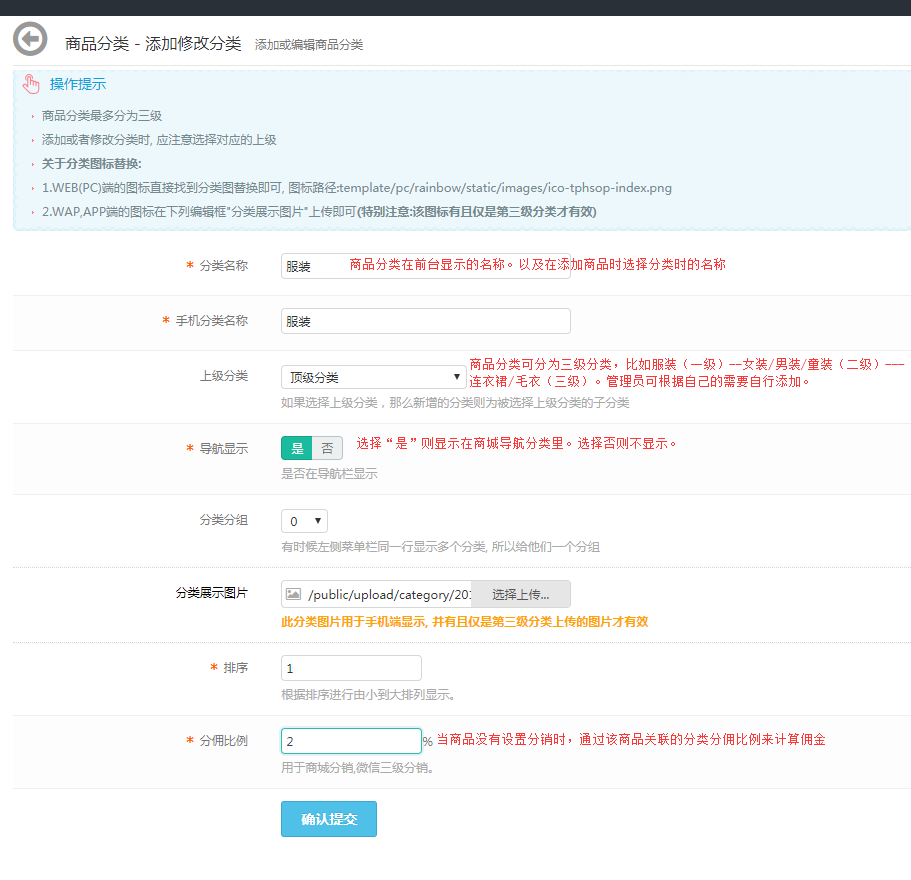This screenshot has width=911, height=880.
Task: Click the image icon in 分类展示图片 field
Action: click(291, 593)
